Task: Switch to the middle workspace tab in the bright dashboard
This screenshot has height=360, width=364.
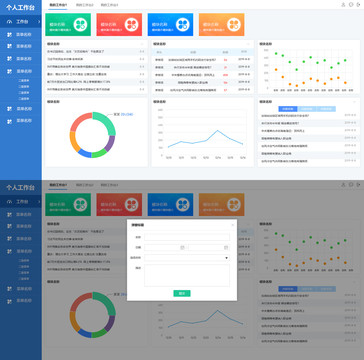Action: point(85,5)
